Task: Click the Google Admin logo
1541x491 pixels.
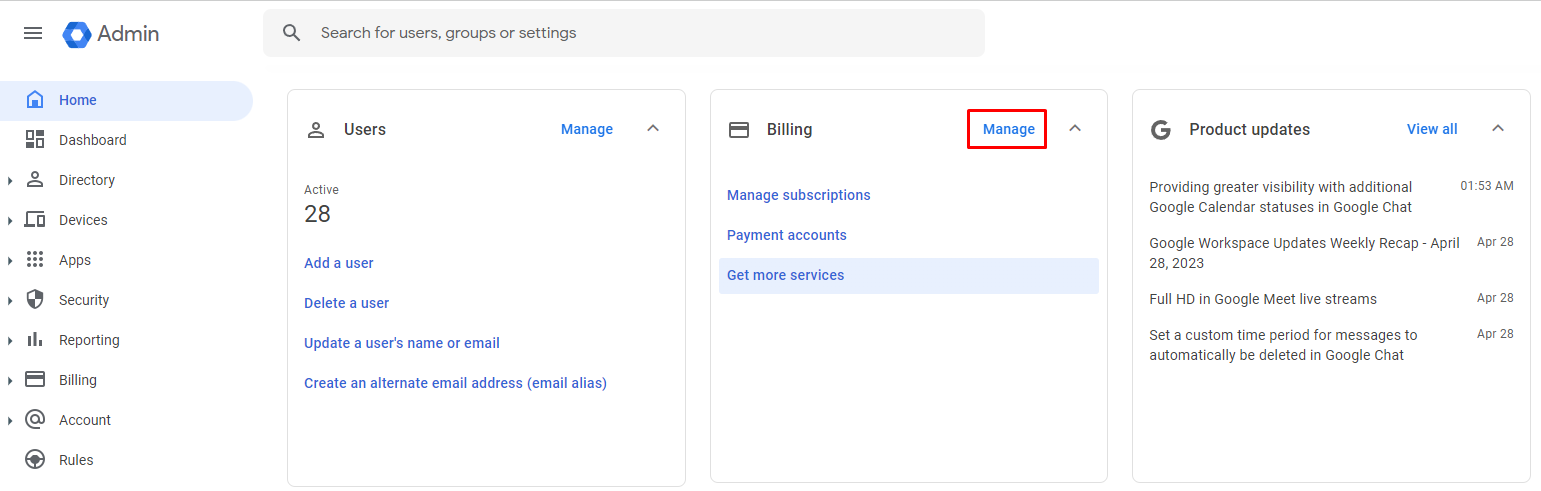Action: pos(77,34)
